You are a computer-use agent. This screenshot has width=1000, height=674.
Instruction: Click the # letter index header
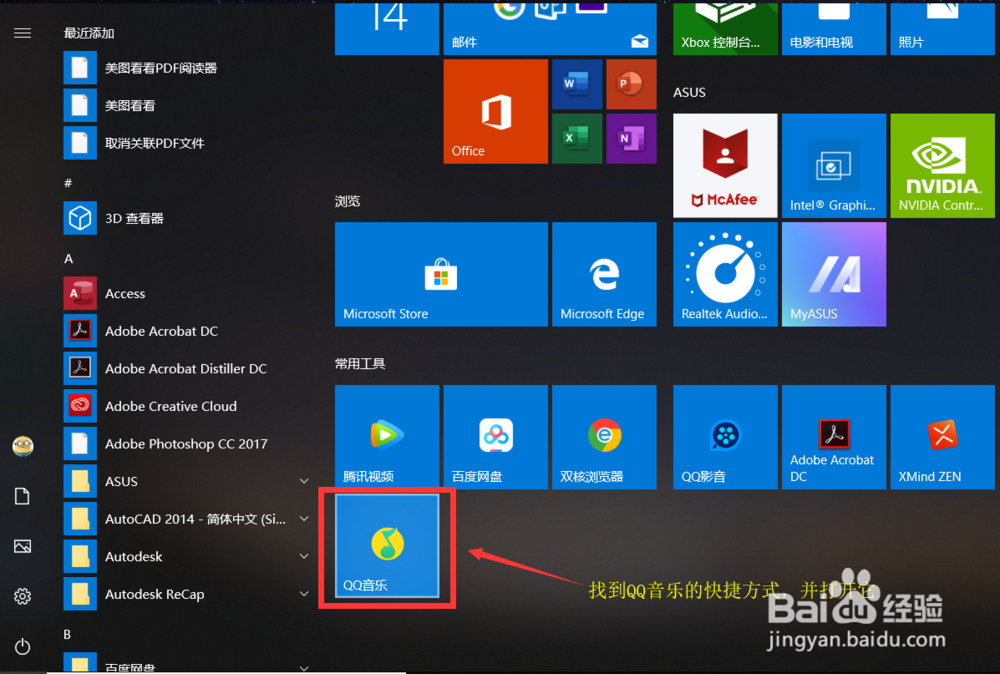68,184
